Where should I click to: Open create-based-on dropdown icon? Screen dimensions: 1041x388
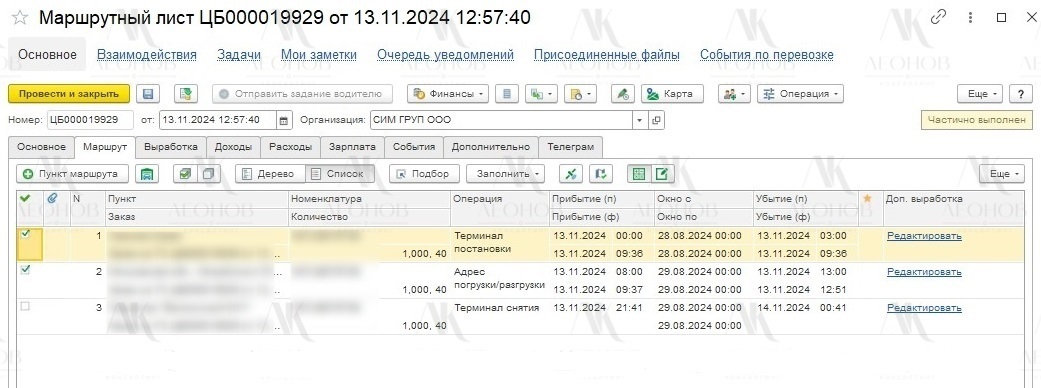[x=541, y=94]
